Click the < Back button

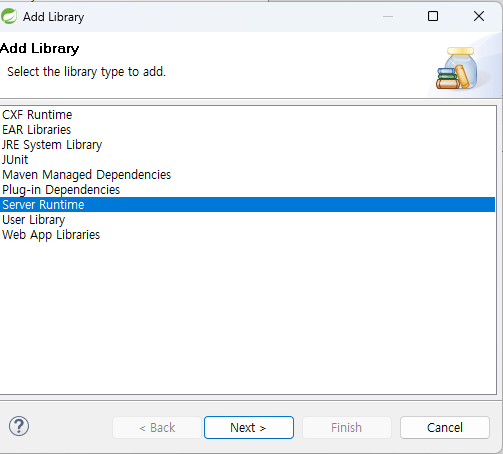(157, 427)
